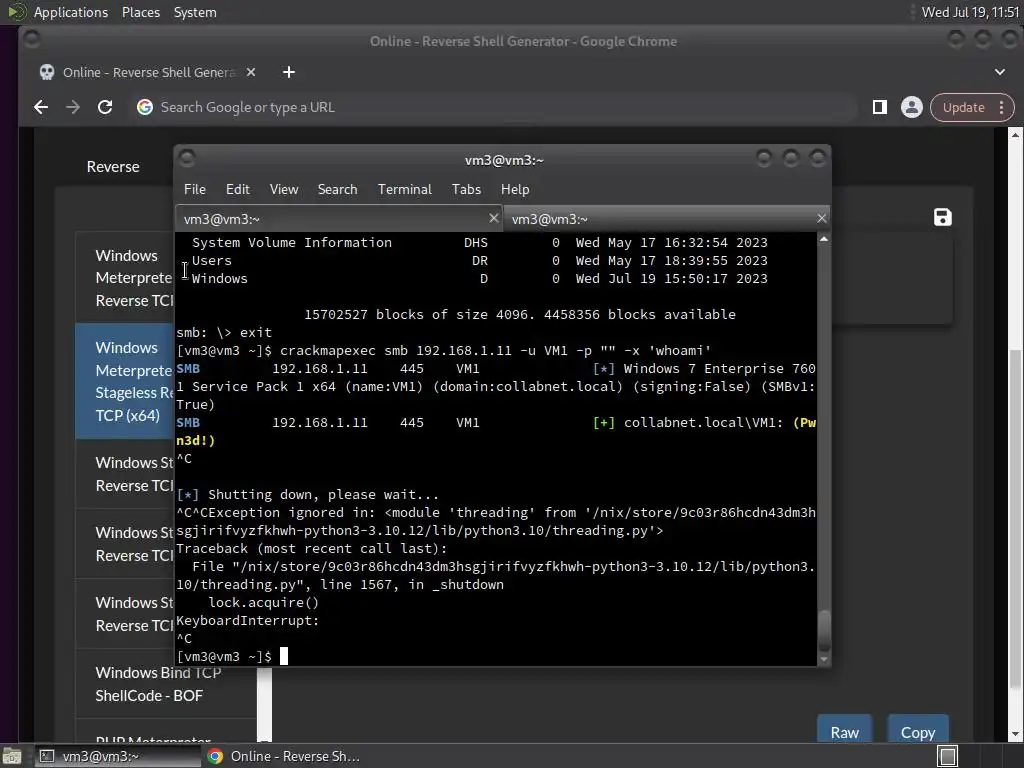This screenshot has width=1024, height=768.
Task: Close first terminal tab
Action: [494, 218]
